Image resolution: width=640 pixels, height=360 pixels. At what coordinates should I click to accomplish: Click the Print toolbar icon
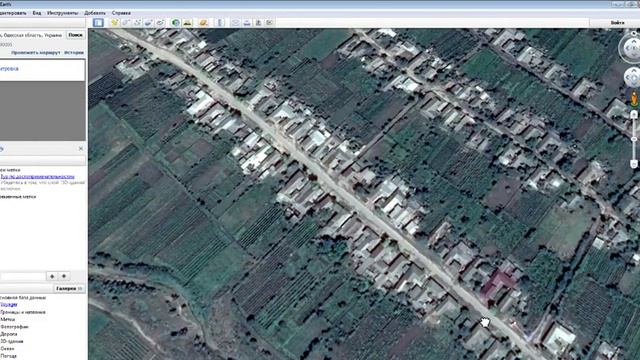tap(247, 23)
